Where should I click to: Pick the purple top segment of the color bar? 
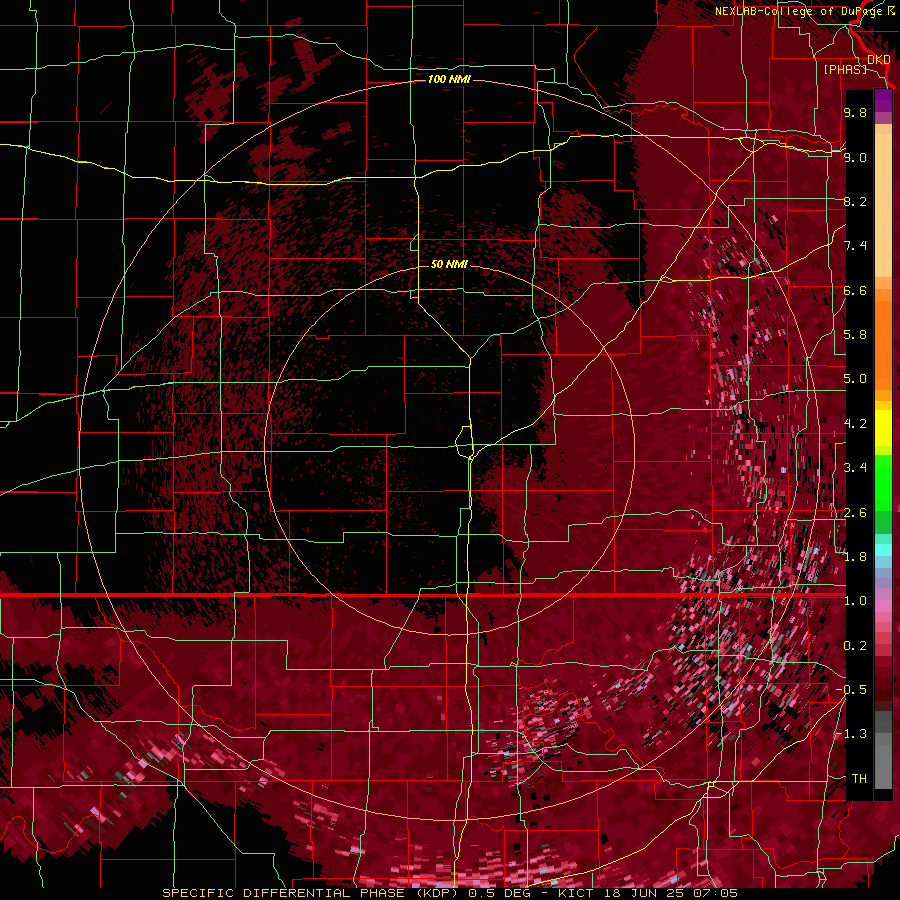883,100
